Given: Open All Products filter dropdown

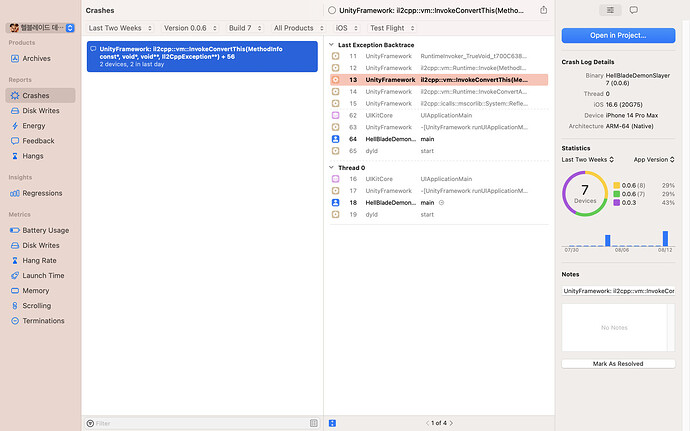Looking at the screenshot, I should tap(298, 28).
